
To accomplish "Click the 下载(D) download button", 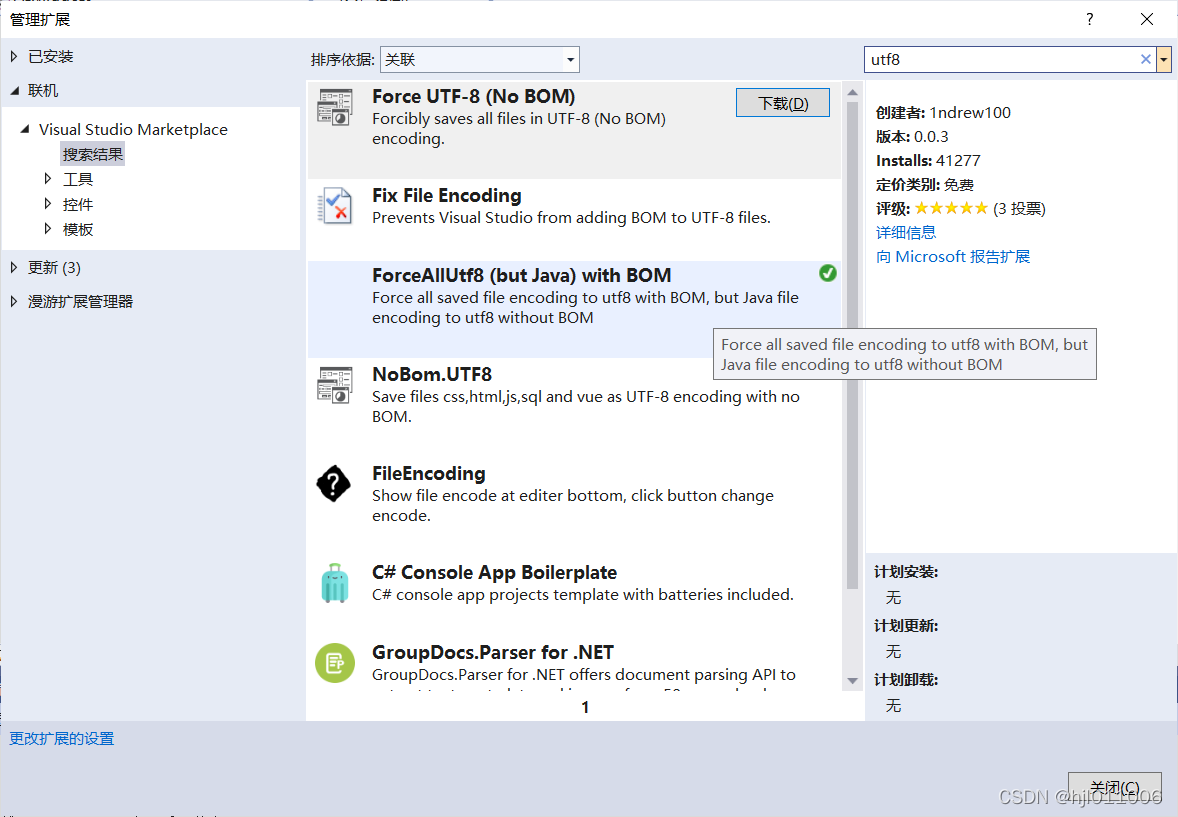I will click(x=782, y=103).
